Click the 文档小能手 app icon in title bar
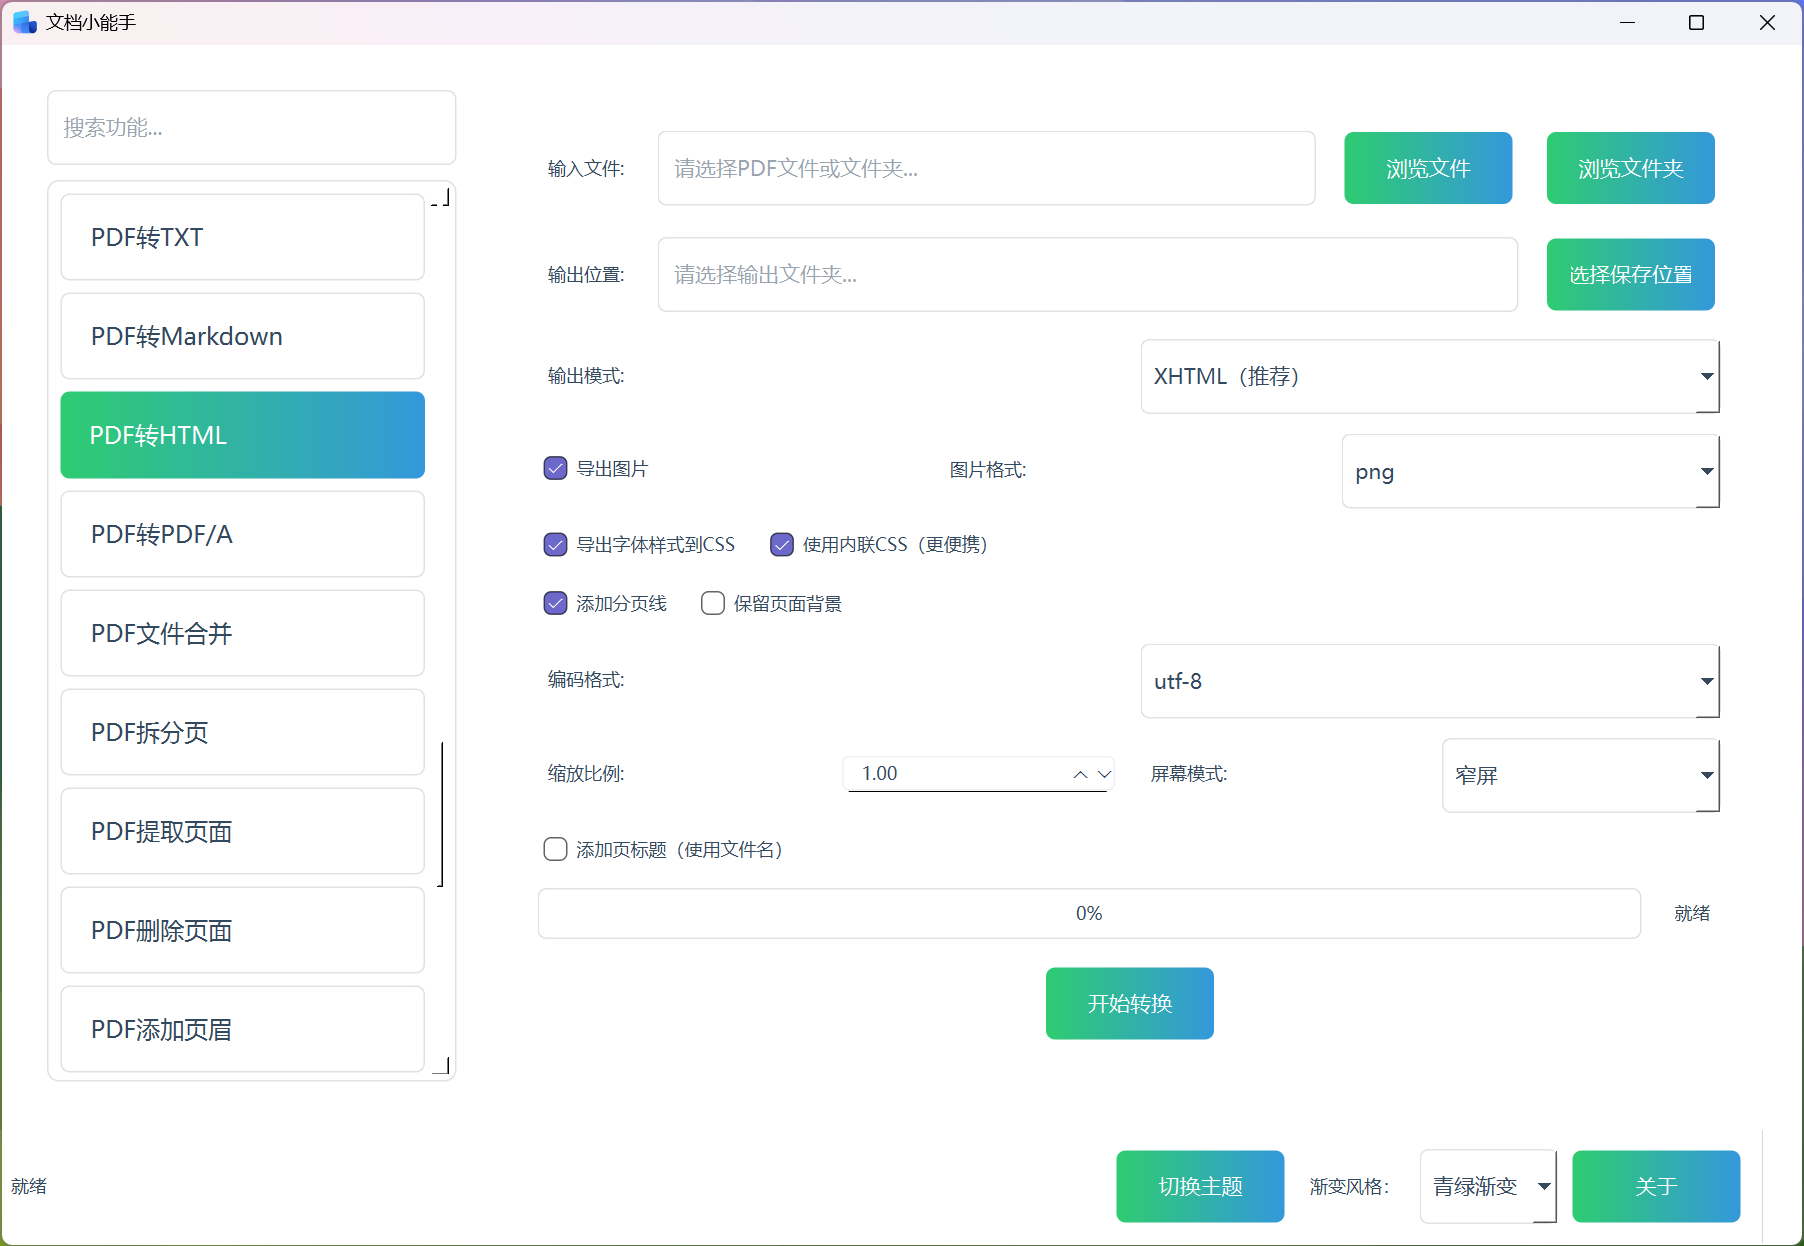Screen dimensions: 1804x1246 [x=24, y=22]
